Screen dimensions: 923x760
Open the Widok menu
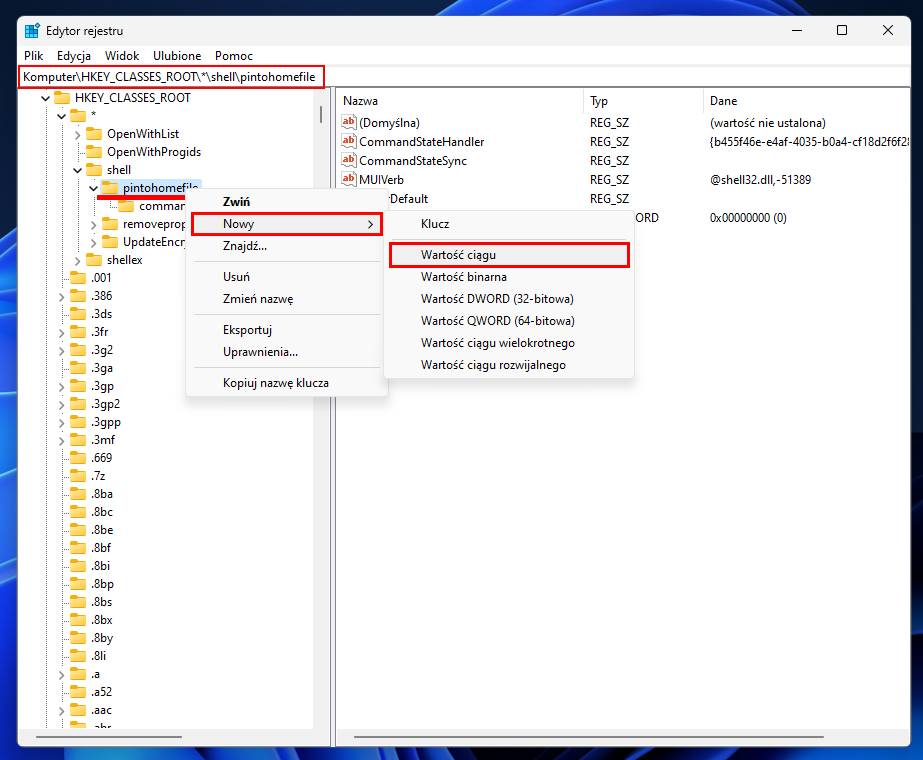point(122,55)
